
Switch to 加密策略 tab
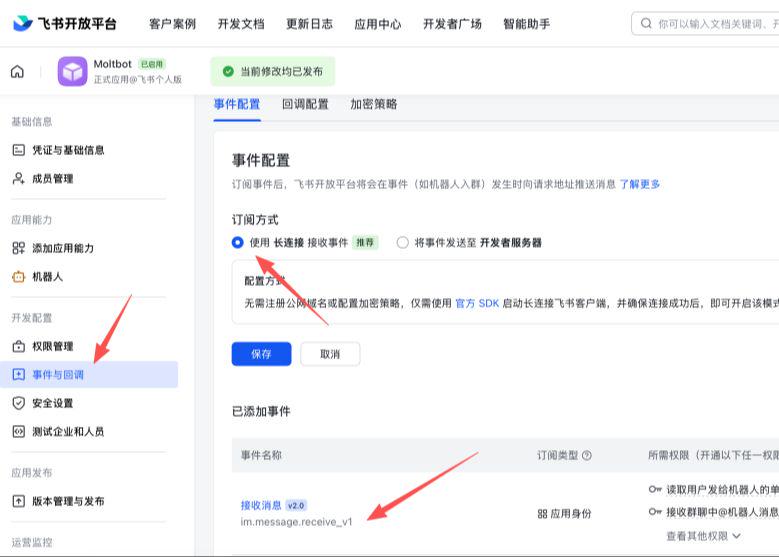point(374,104)
